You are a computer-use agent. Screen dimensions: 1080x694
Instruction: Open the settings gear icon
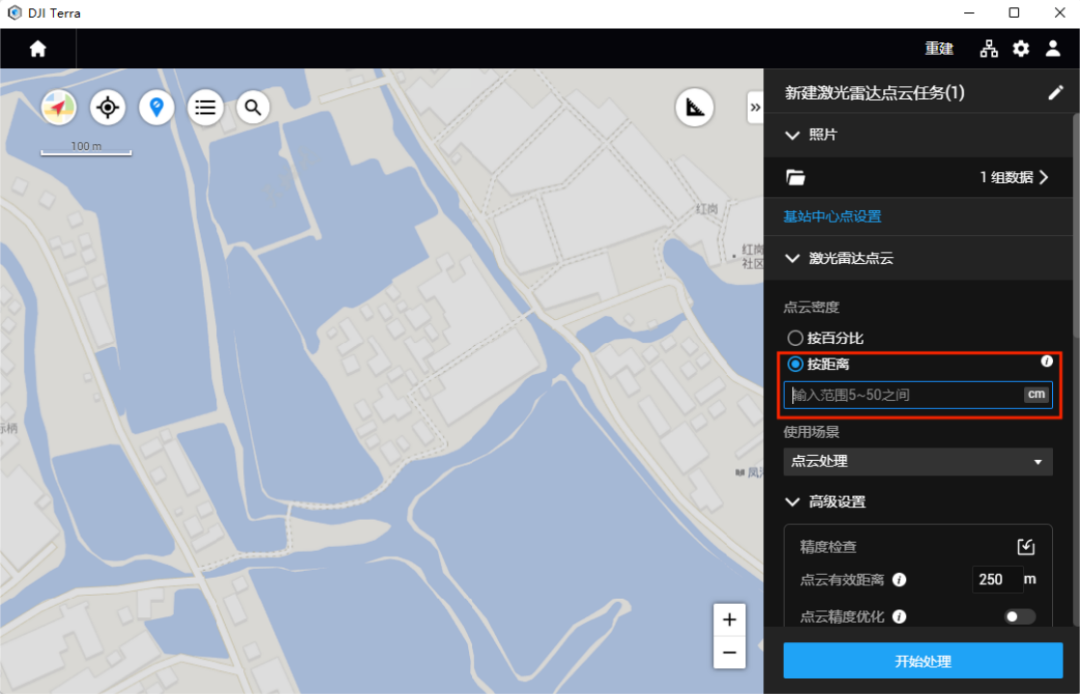[1020, 49]
